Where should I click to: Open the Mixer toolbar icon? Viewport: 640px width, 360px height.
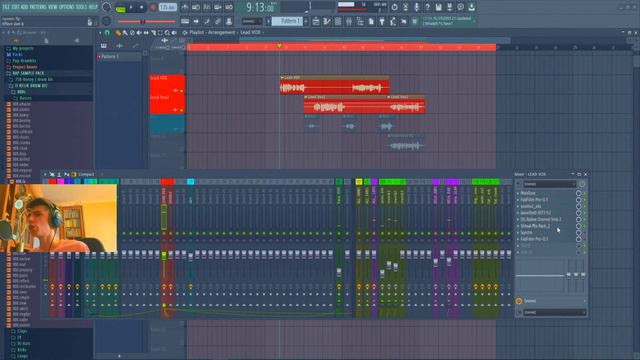pos(349,21)
